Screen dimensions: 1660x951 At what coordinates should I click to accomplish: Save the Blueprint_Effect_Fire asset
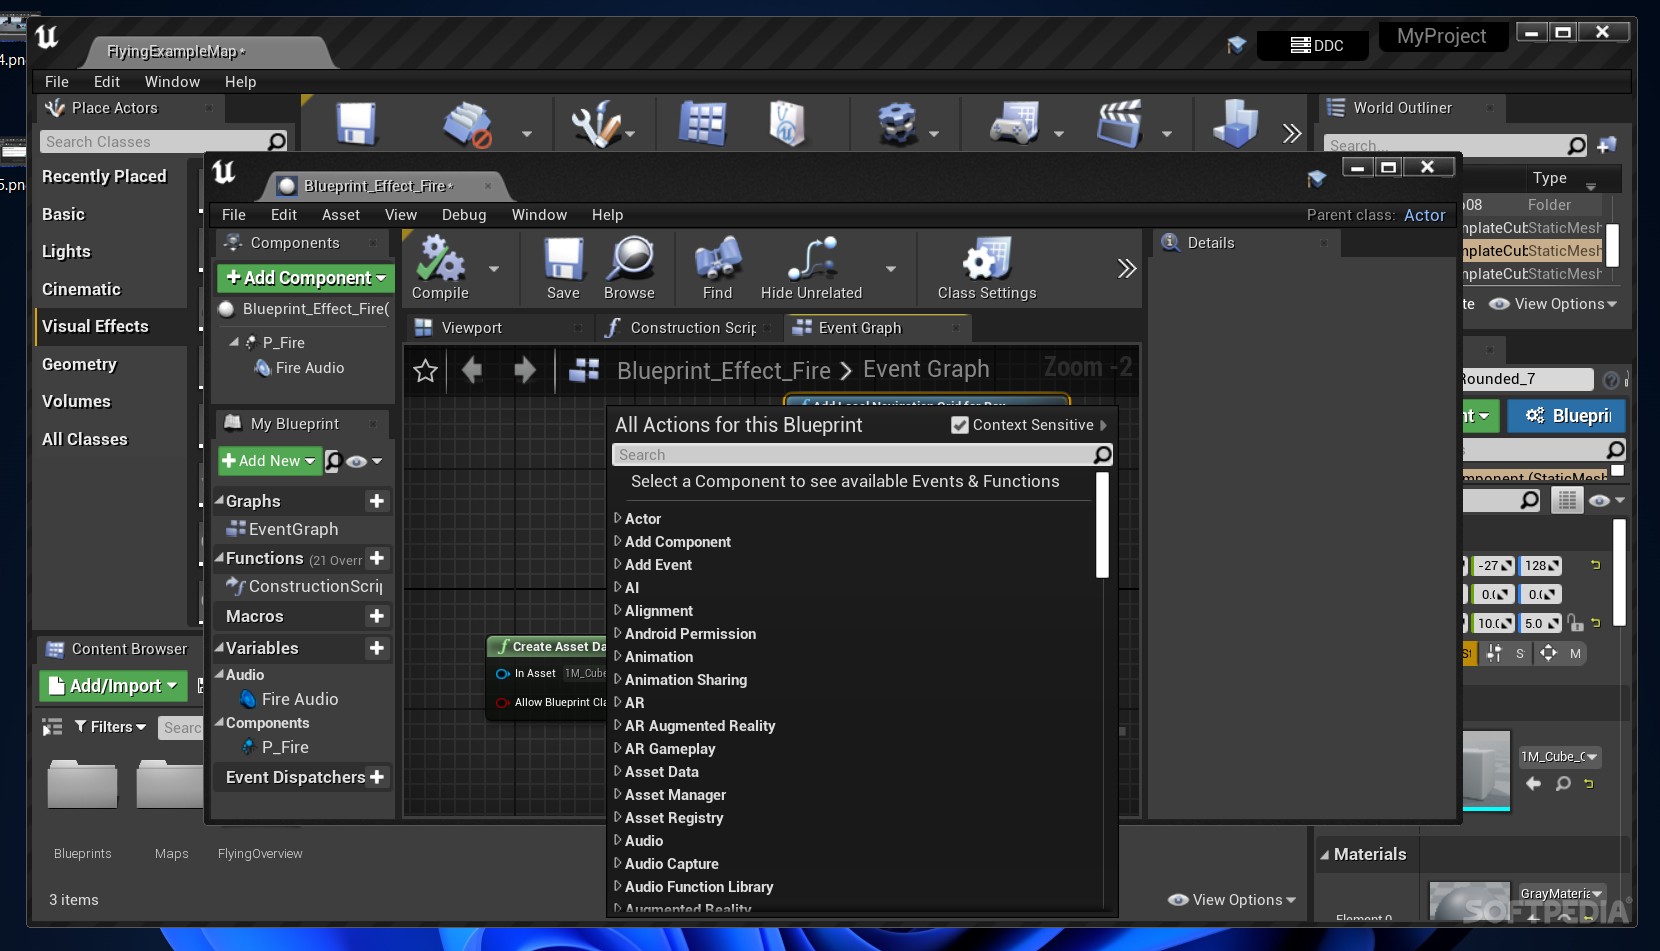click(563, 268)
